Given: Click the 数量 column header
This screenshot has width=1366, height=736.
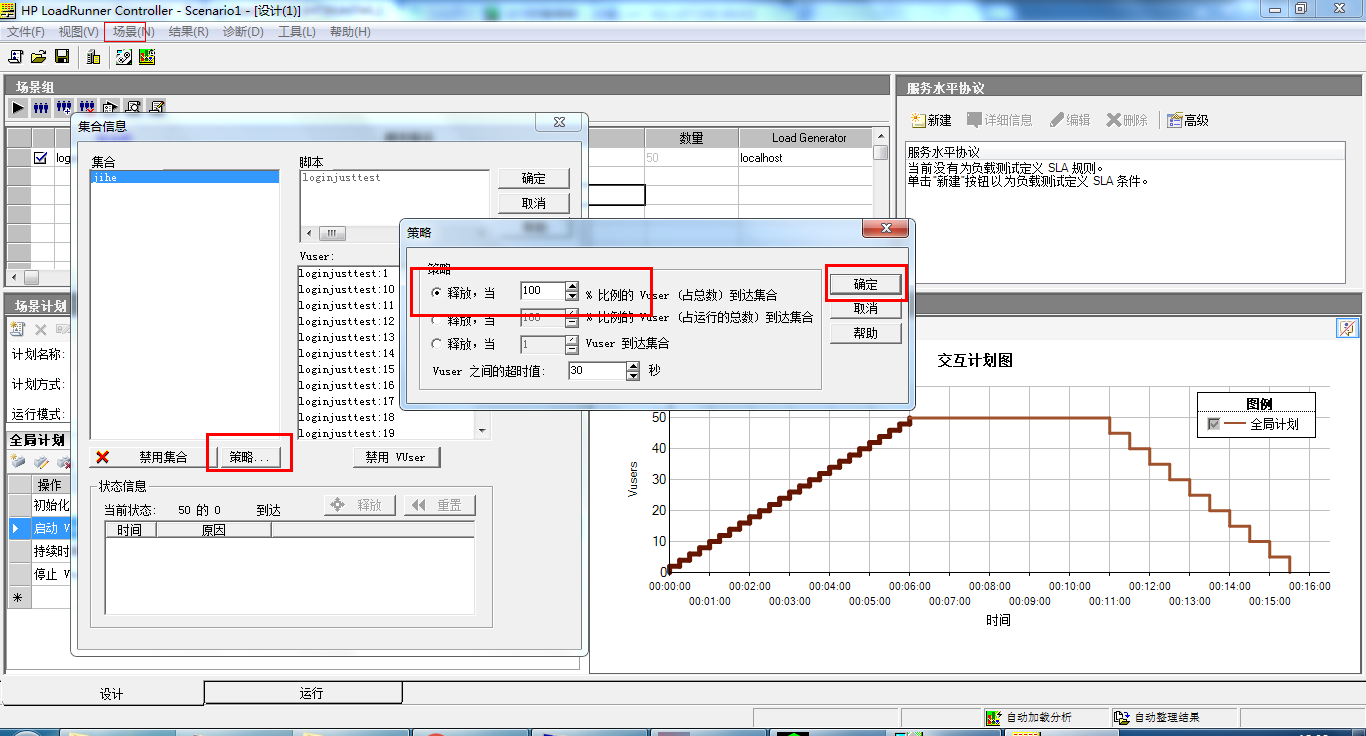Looking at the screenshot, I should click(x=691, y=138).
